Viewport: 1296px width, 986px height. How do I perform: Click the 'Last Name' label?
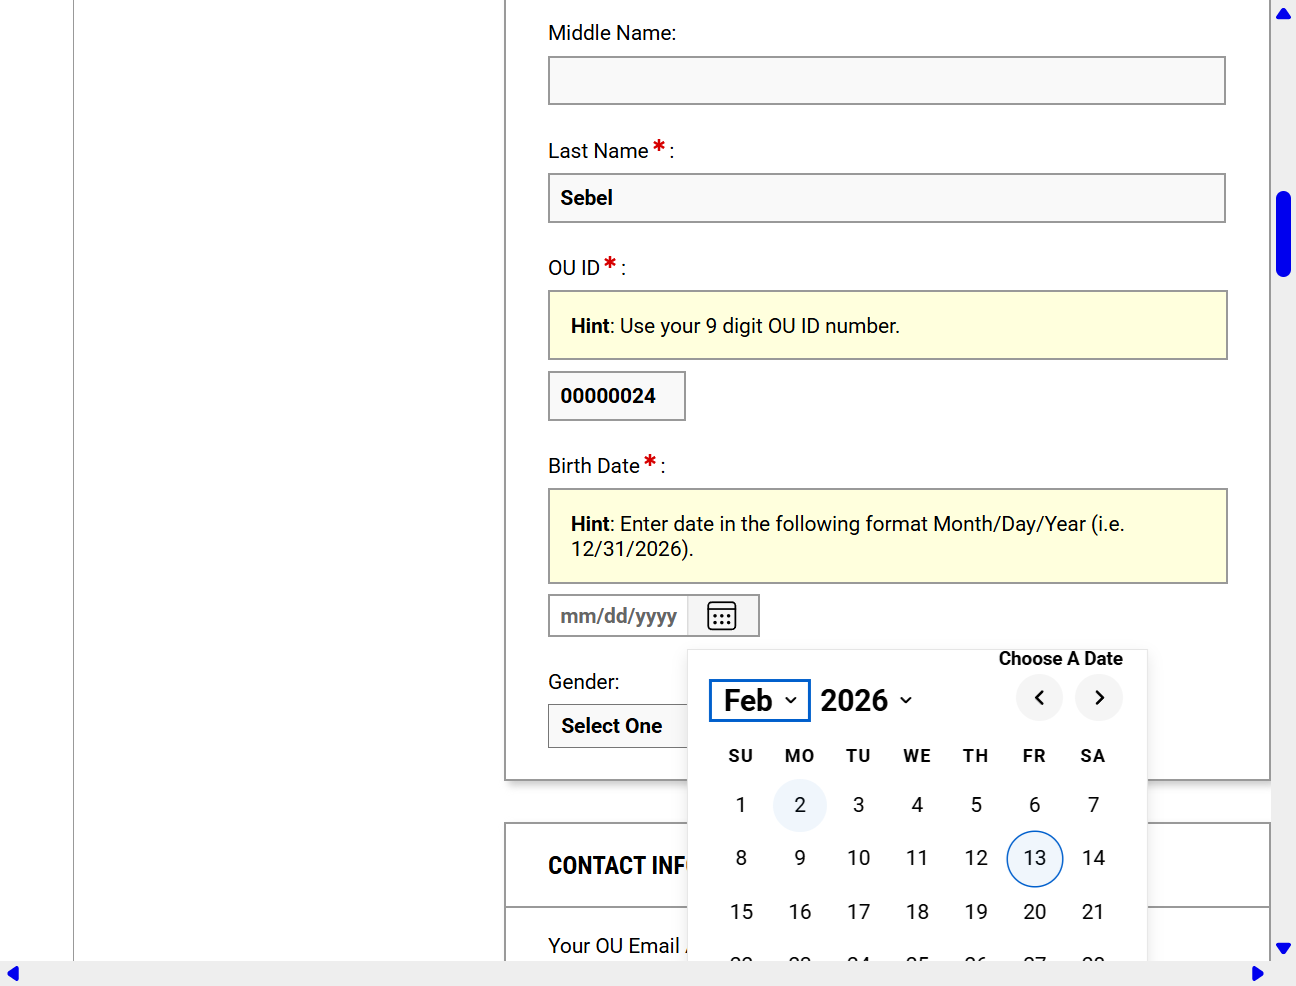598,151
